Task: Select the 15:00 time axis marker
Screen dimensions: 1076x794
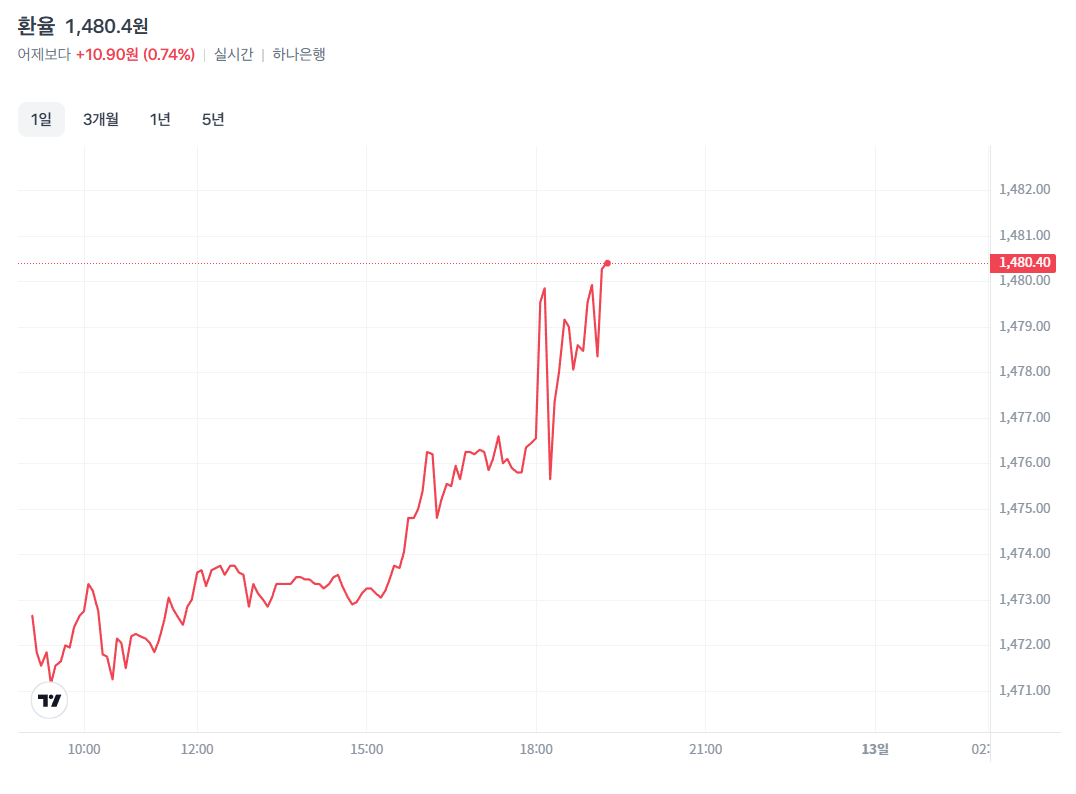Action: click(367, 749)
